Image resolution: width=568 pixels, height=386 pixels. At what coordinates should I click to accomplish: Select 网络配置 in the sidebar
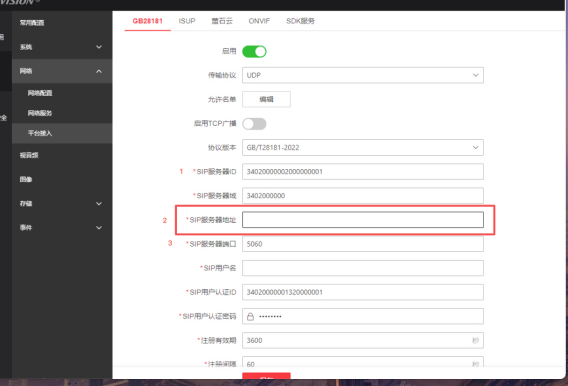(62, 93)
